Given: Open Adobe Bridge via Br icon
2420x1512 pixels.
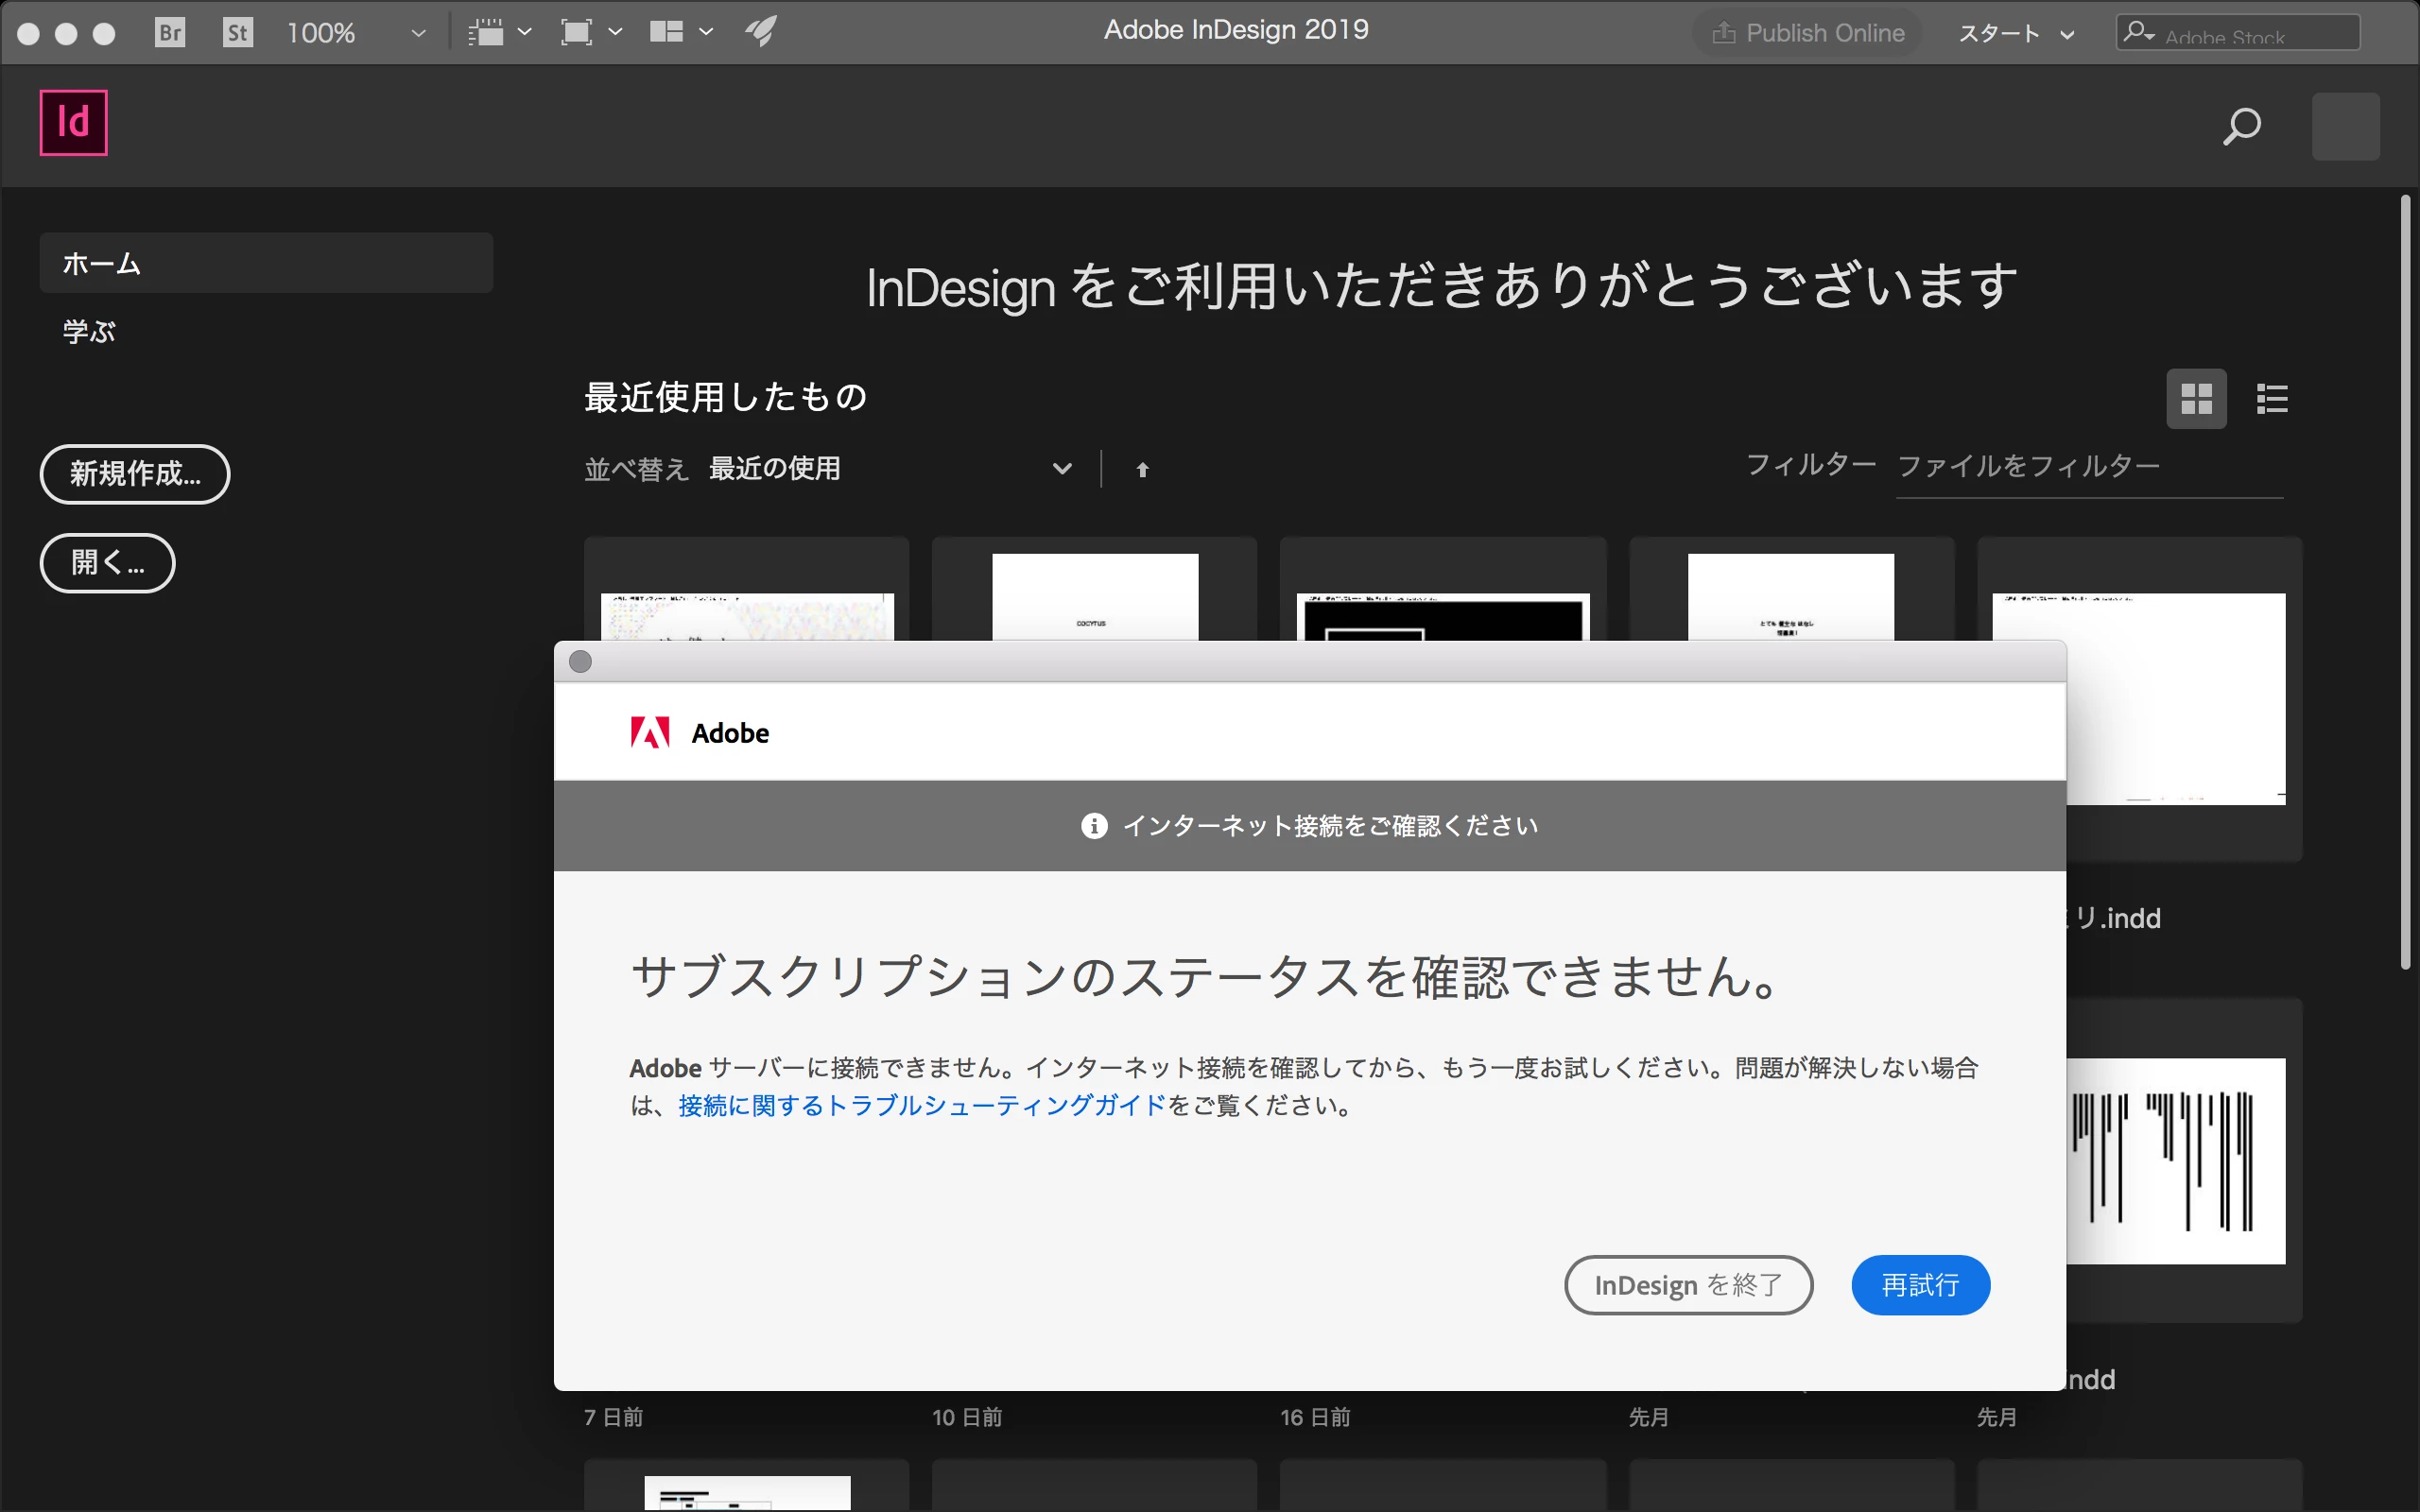Looking at the screenshot, I should (170, 32).
